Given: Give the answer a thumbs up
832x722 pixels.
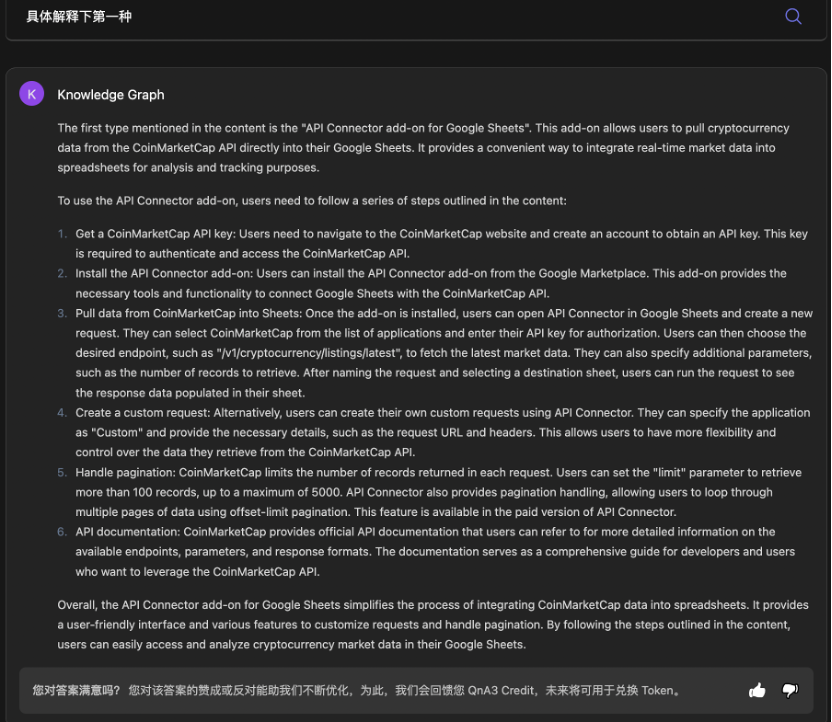Looking at the screenshot, I should tap(757, 690).
